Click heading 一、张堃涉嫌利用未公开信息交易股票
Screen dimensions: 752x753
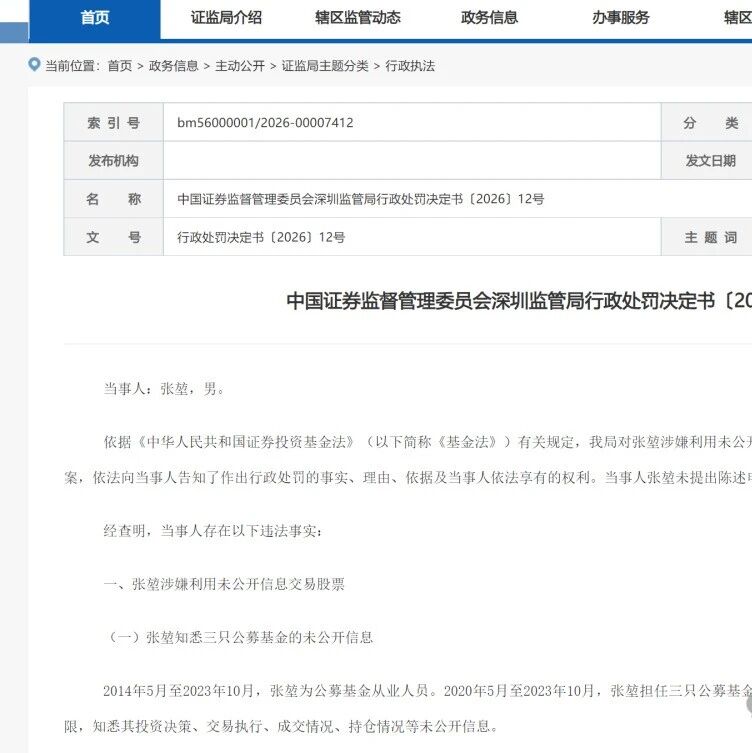click(224, 584)
